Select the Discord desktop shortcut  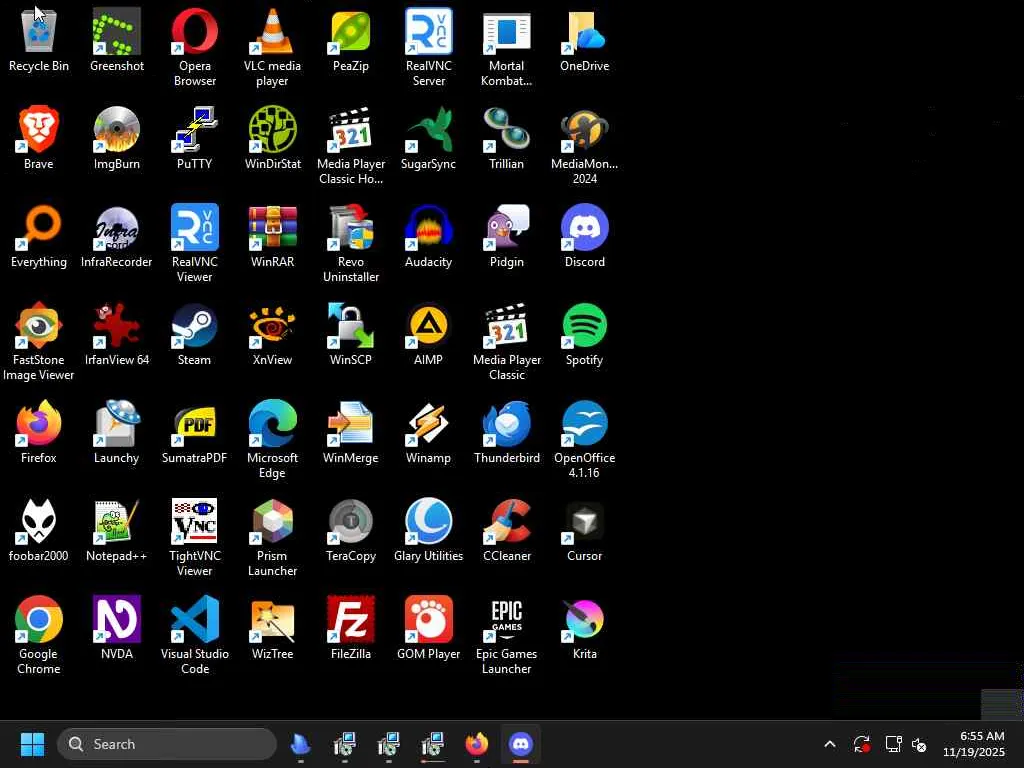tap(584, 227)
